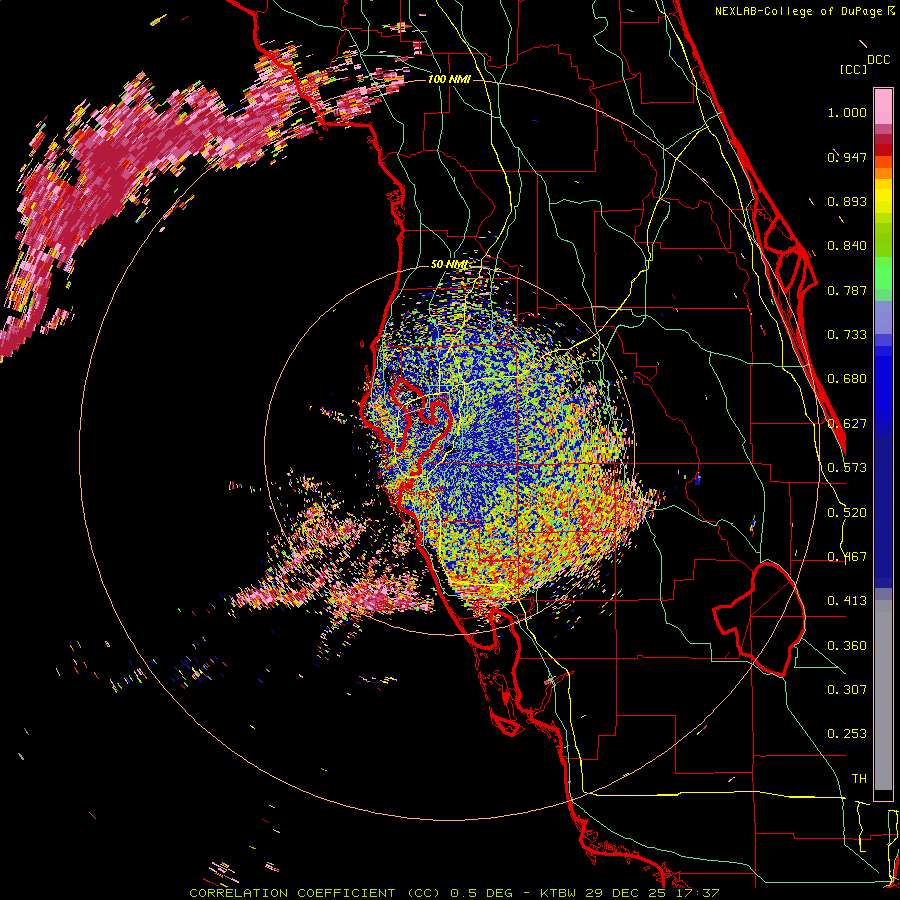Click the 0.520 scale value
Screen dimensions: 900x900
847,513
